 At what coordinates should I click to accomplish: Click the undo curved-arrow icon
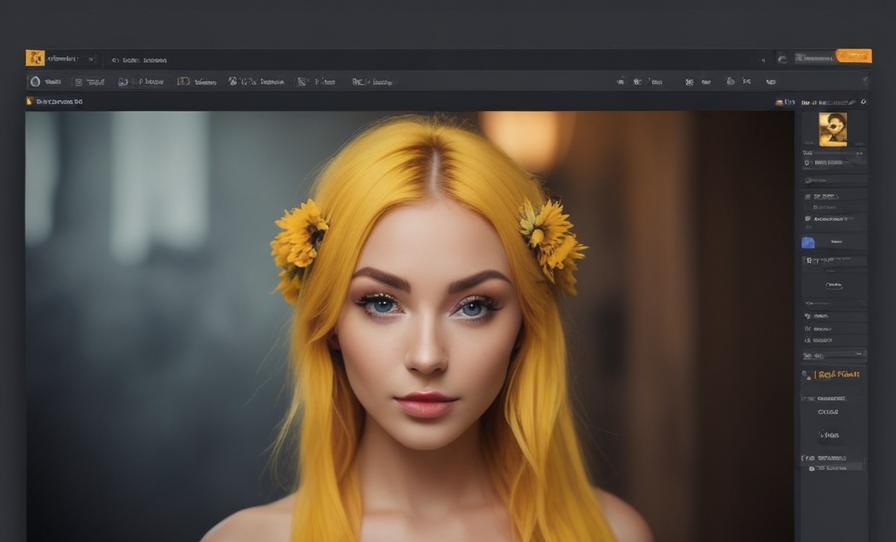[x=782, y=58]
